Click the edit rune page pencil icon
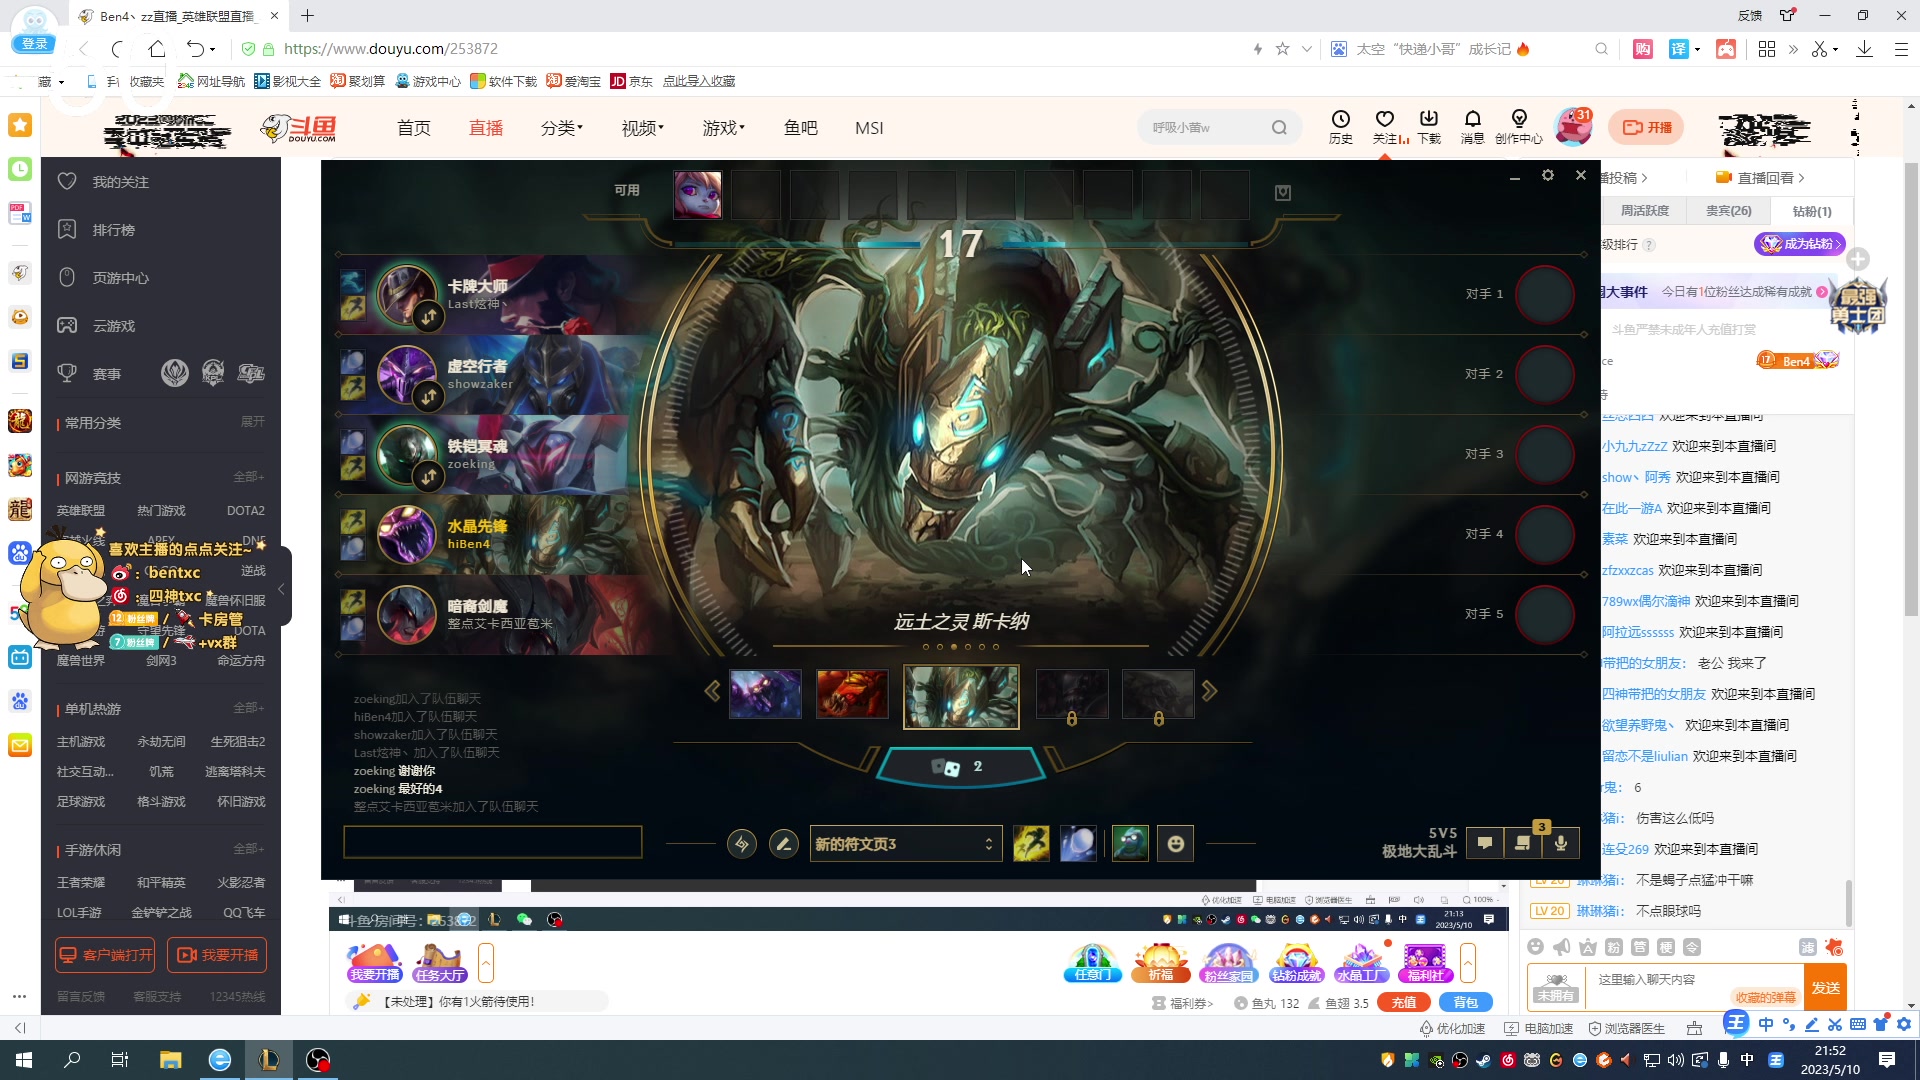This screenshot has height=1080, width=1920. click(x=784, y=844)
